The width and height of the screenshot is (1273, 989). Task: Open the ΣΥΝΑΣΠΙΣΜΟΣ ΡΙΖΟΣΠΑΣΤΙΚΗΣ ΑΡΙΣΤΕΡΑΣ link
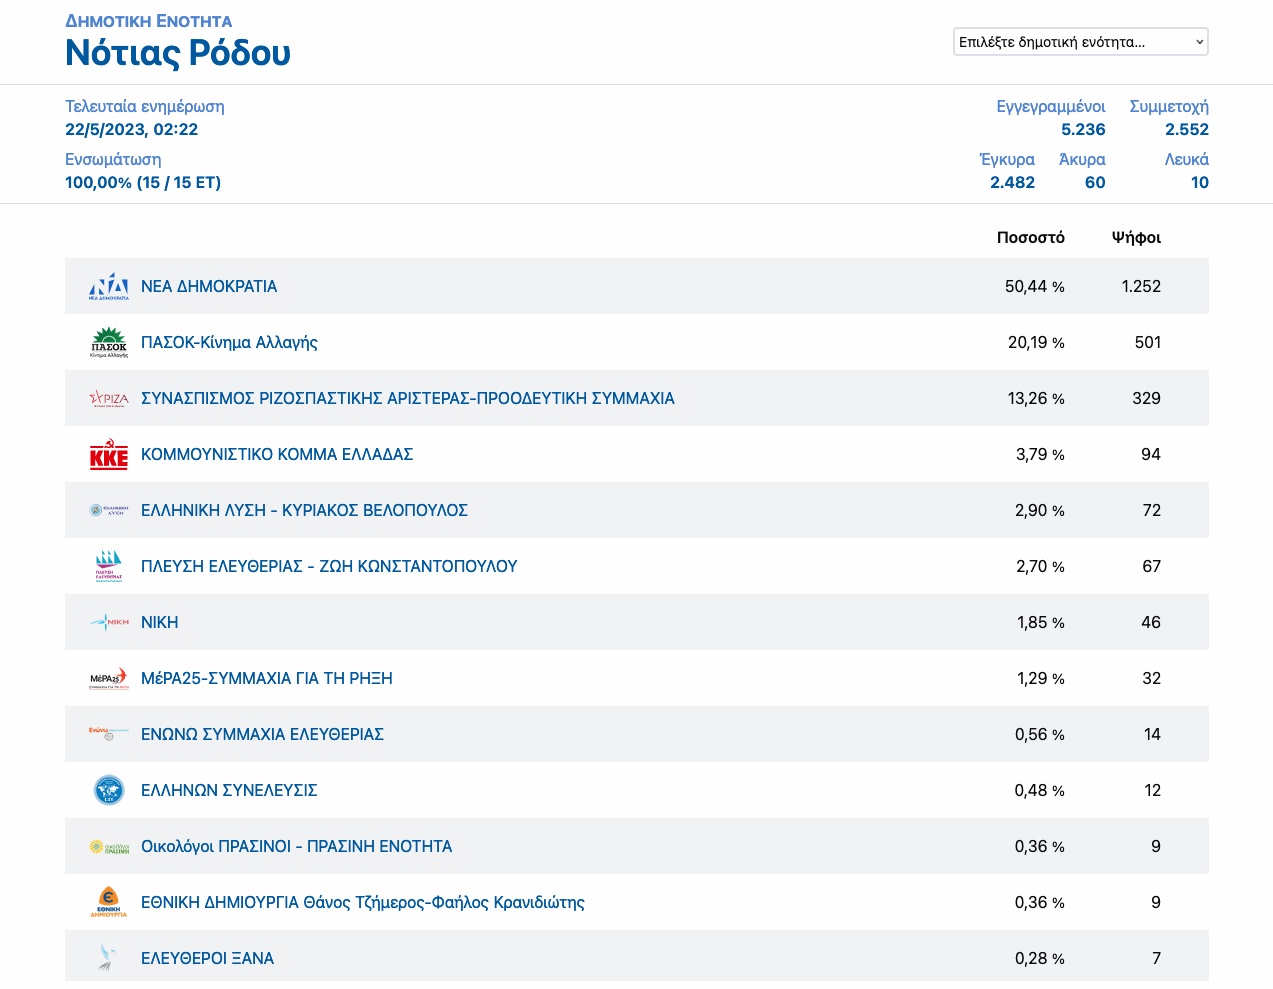click(x=408, y=398)
